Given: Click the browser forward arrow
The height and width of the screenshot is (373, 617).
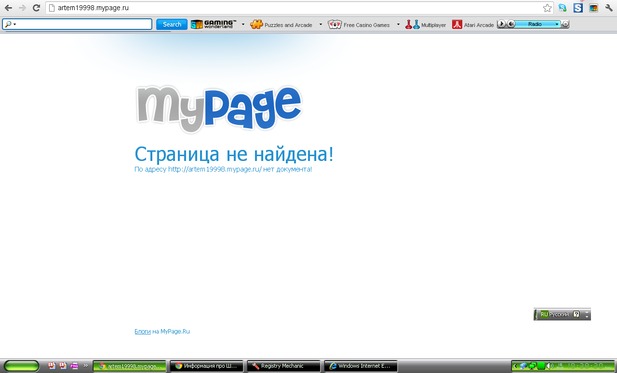Looking at the screenshot, I should coord(22,7).
